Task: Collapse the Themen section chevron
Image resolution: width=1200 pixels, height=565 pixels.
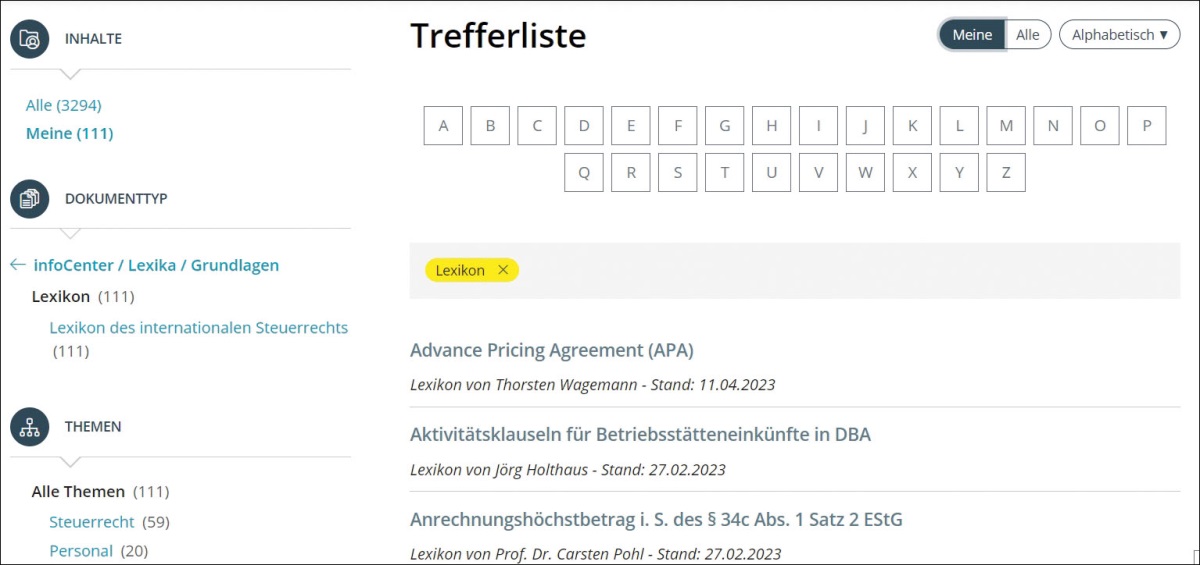Action: click(x=69, y=461)
